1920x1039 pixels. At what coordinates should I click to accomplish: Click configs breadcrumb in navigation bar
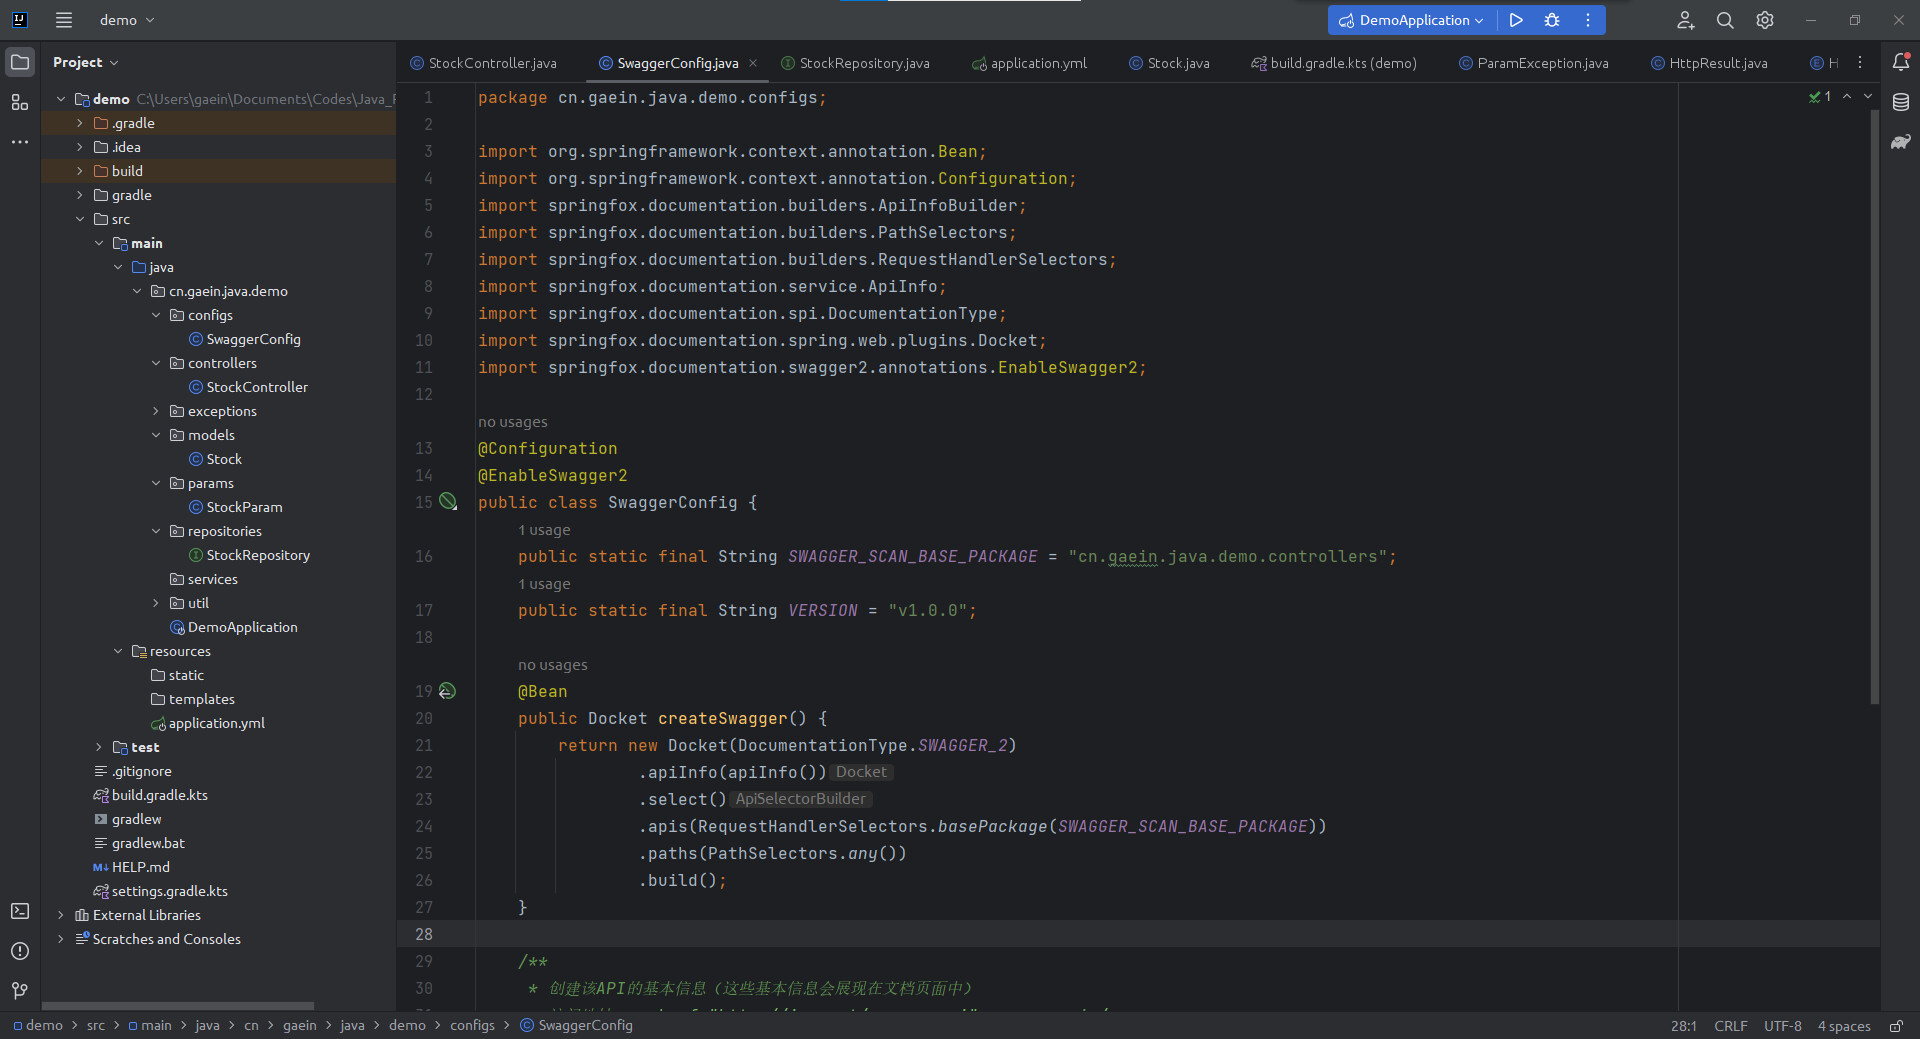click(x=472, y=1025)
